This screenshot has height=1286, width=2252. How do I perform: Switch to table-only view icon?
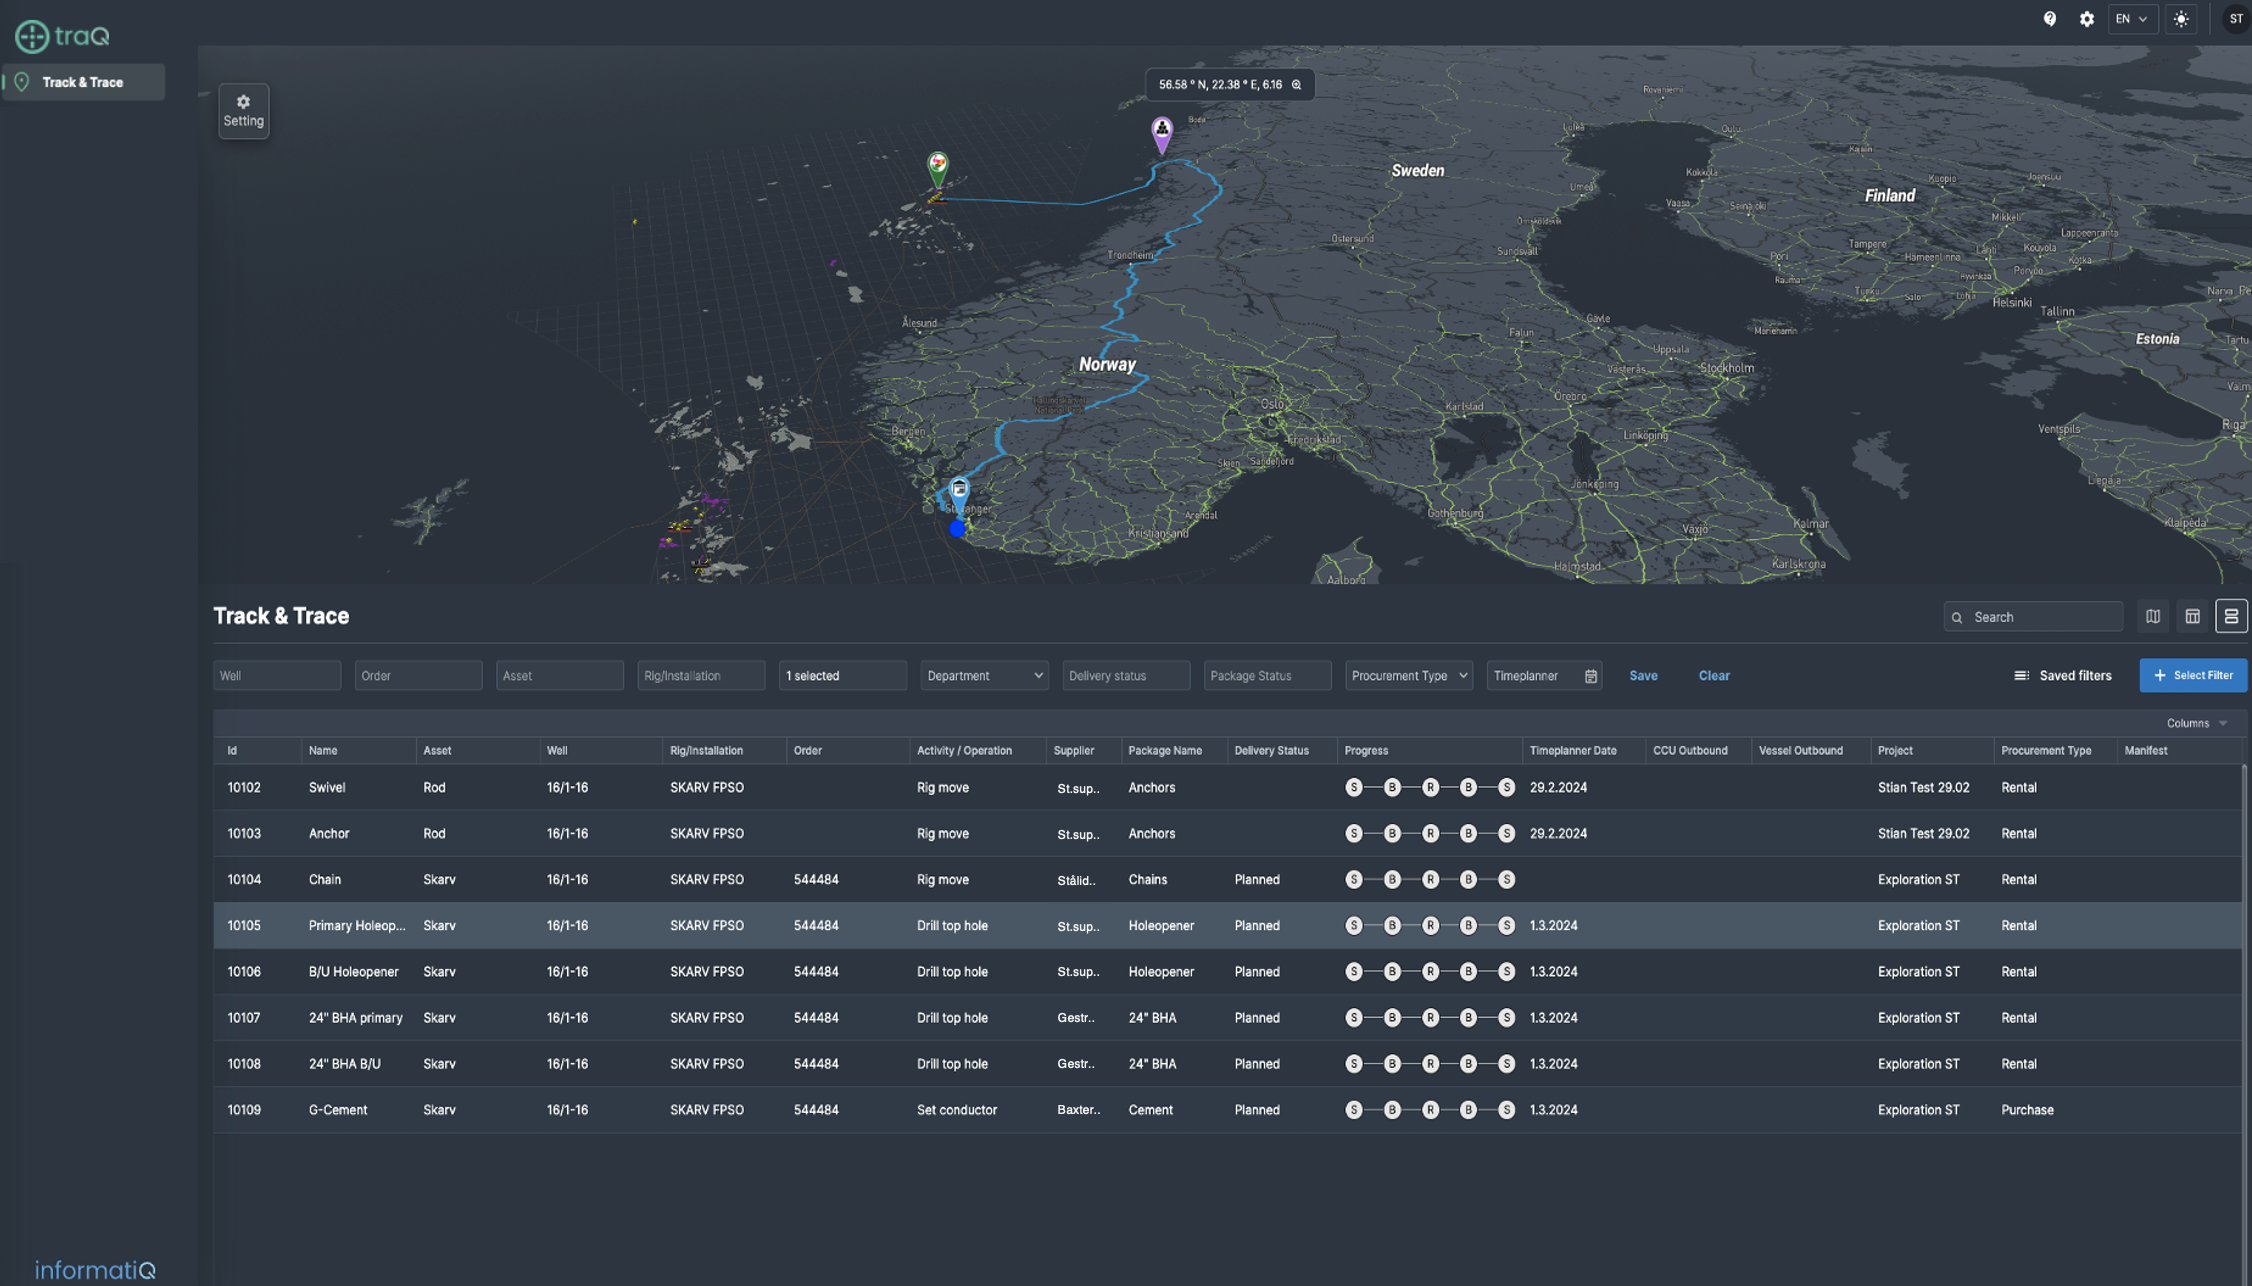pos(2192,617)
